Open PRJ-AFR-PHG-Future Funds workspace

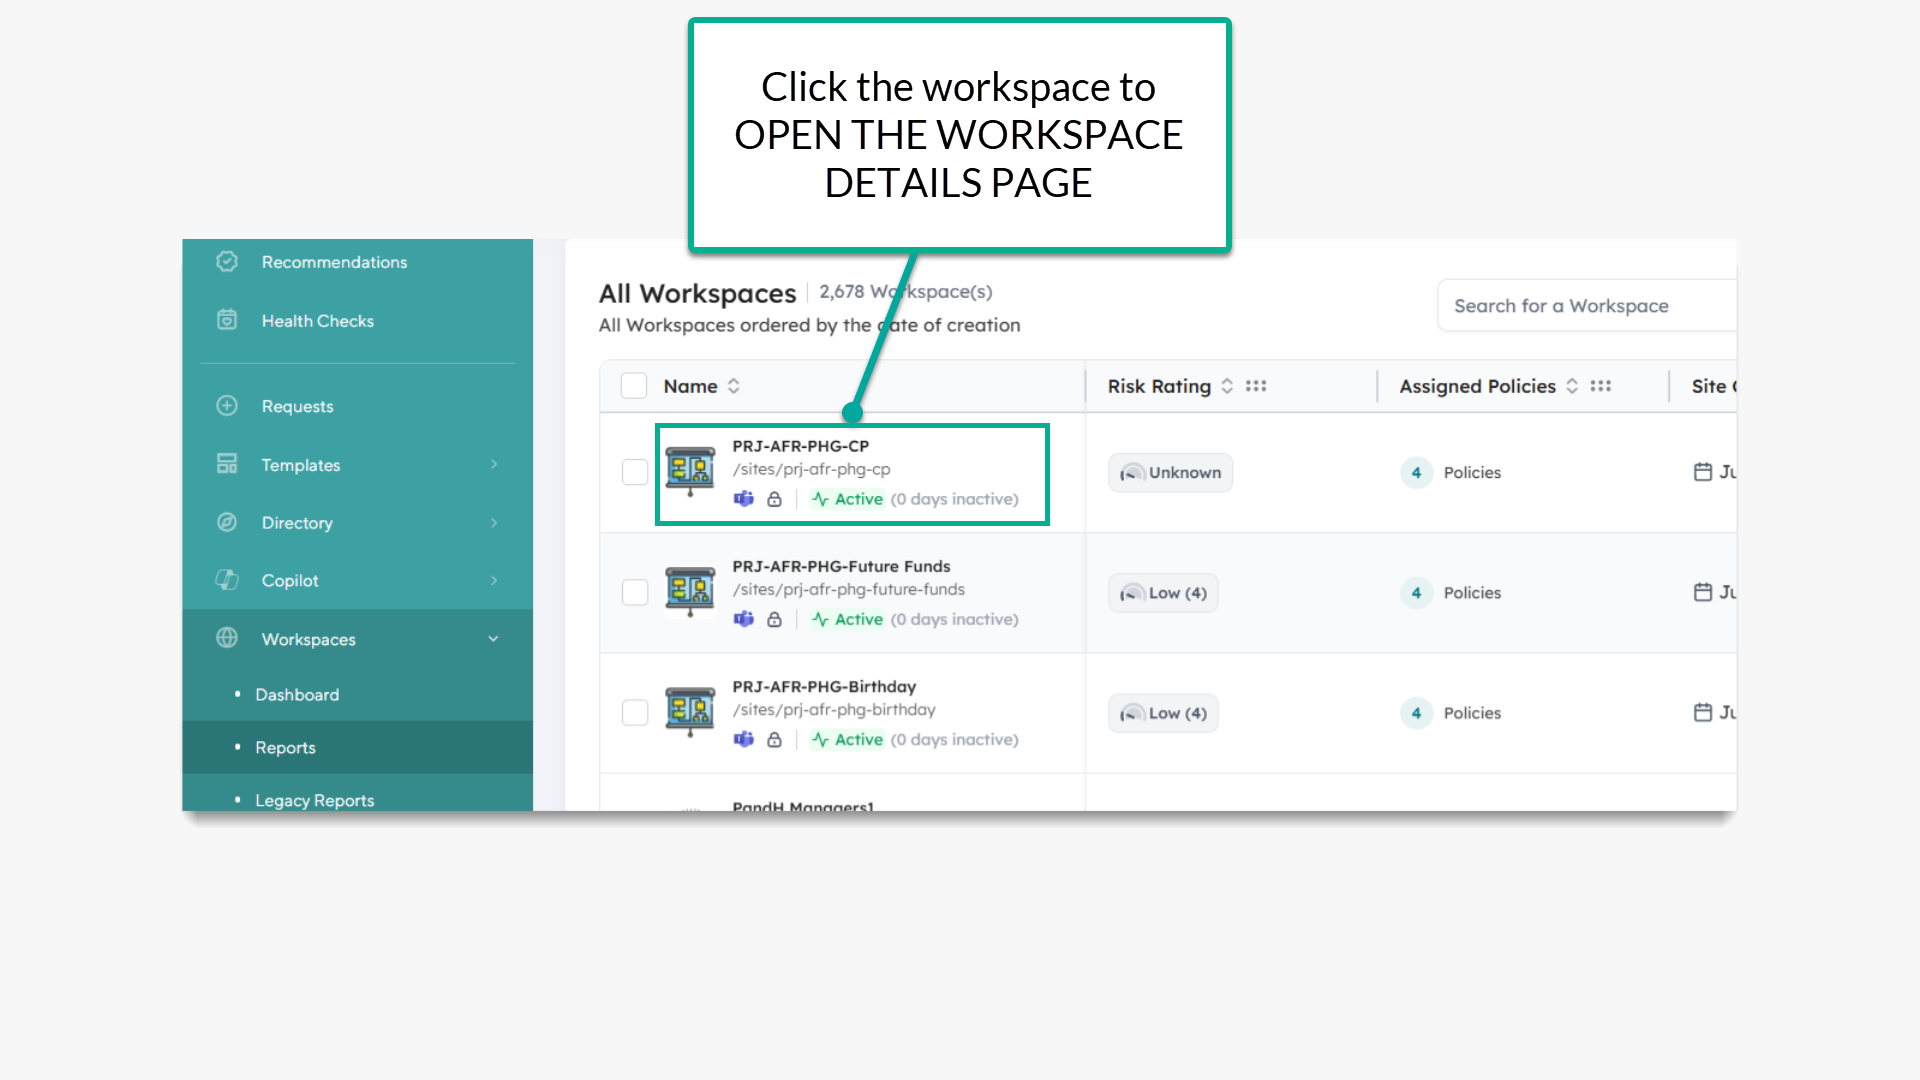[841, 566]
